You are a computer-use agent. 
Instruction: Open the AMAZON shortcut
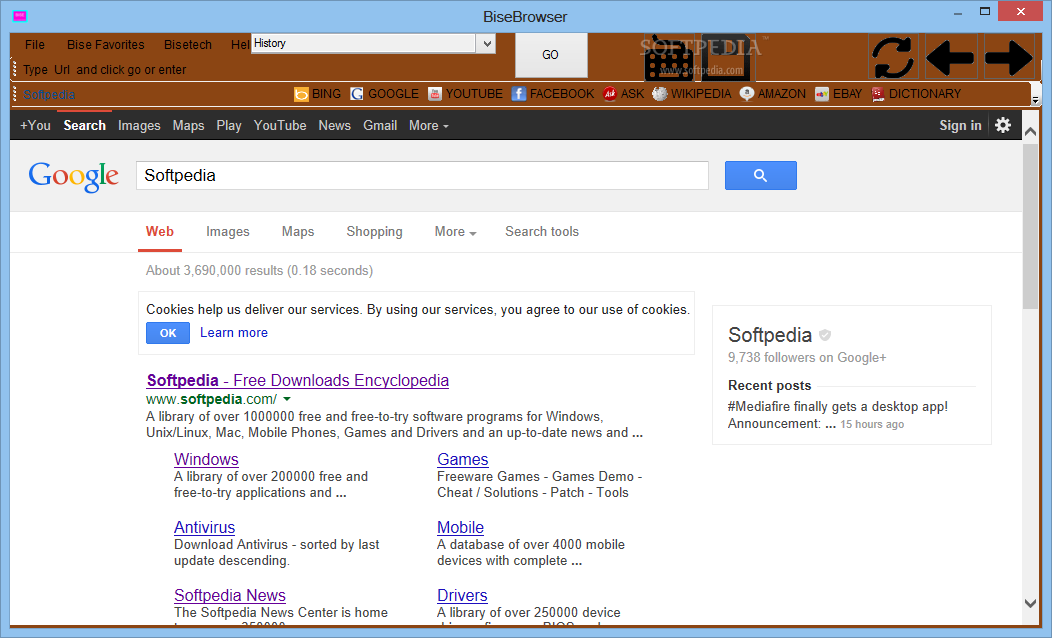coord(773,94)
